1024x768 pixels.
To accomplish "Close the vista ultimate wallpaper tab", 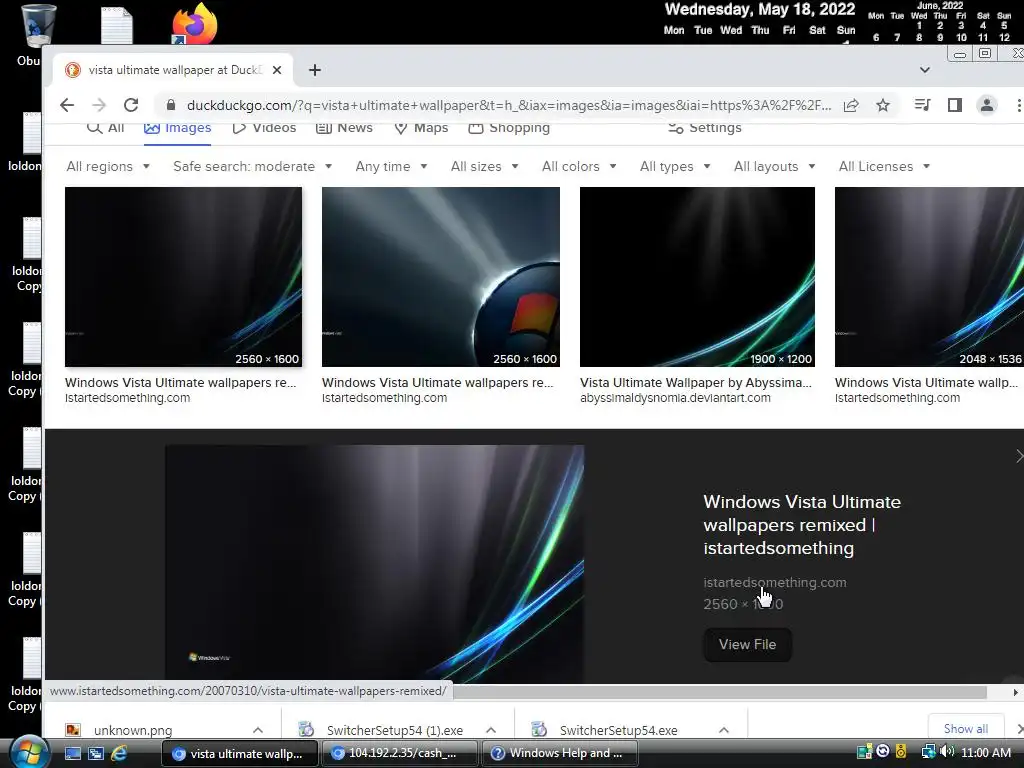I will pos(277,70).
